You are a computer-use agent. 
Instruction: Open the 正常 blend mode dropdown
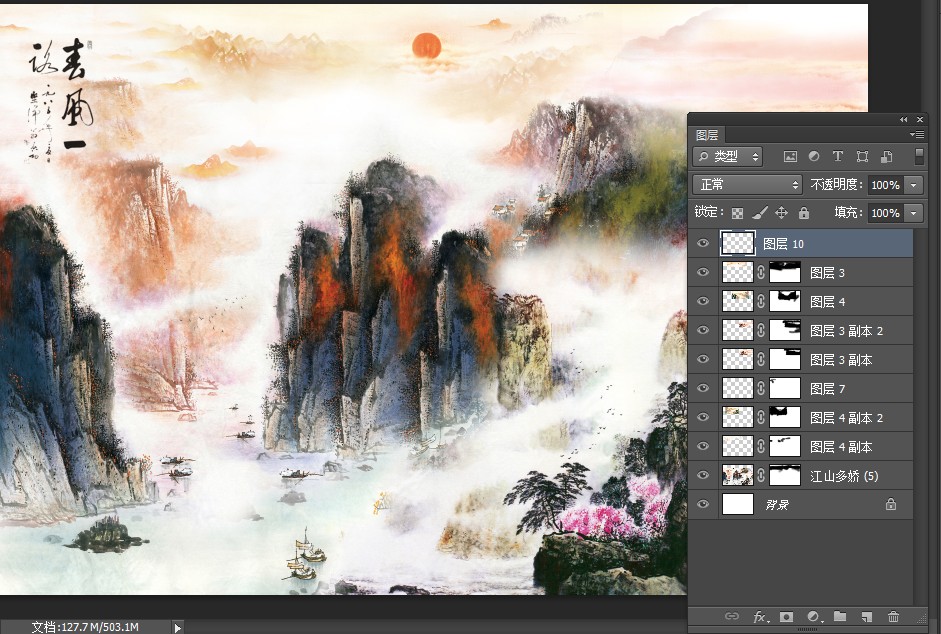coord(748,184)
